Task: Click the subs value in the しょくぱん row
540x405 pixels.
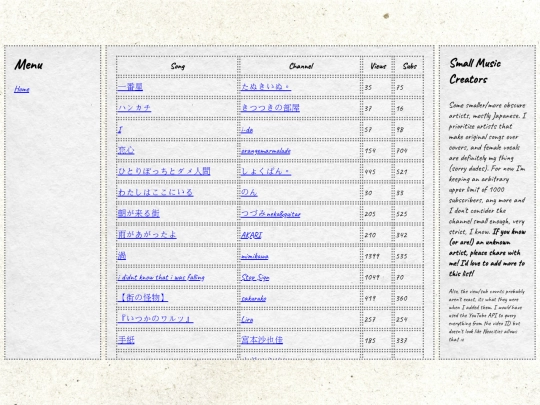Action: click(402, 172)
